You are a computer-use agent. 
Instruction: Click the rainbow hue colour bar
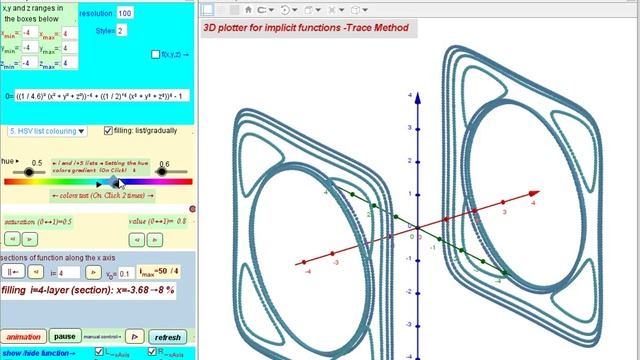click(x=98, y=182)
